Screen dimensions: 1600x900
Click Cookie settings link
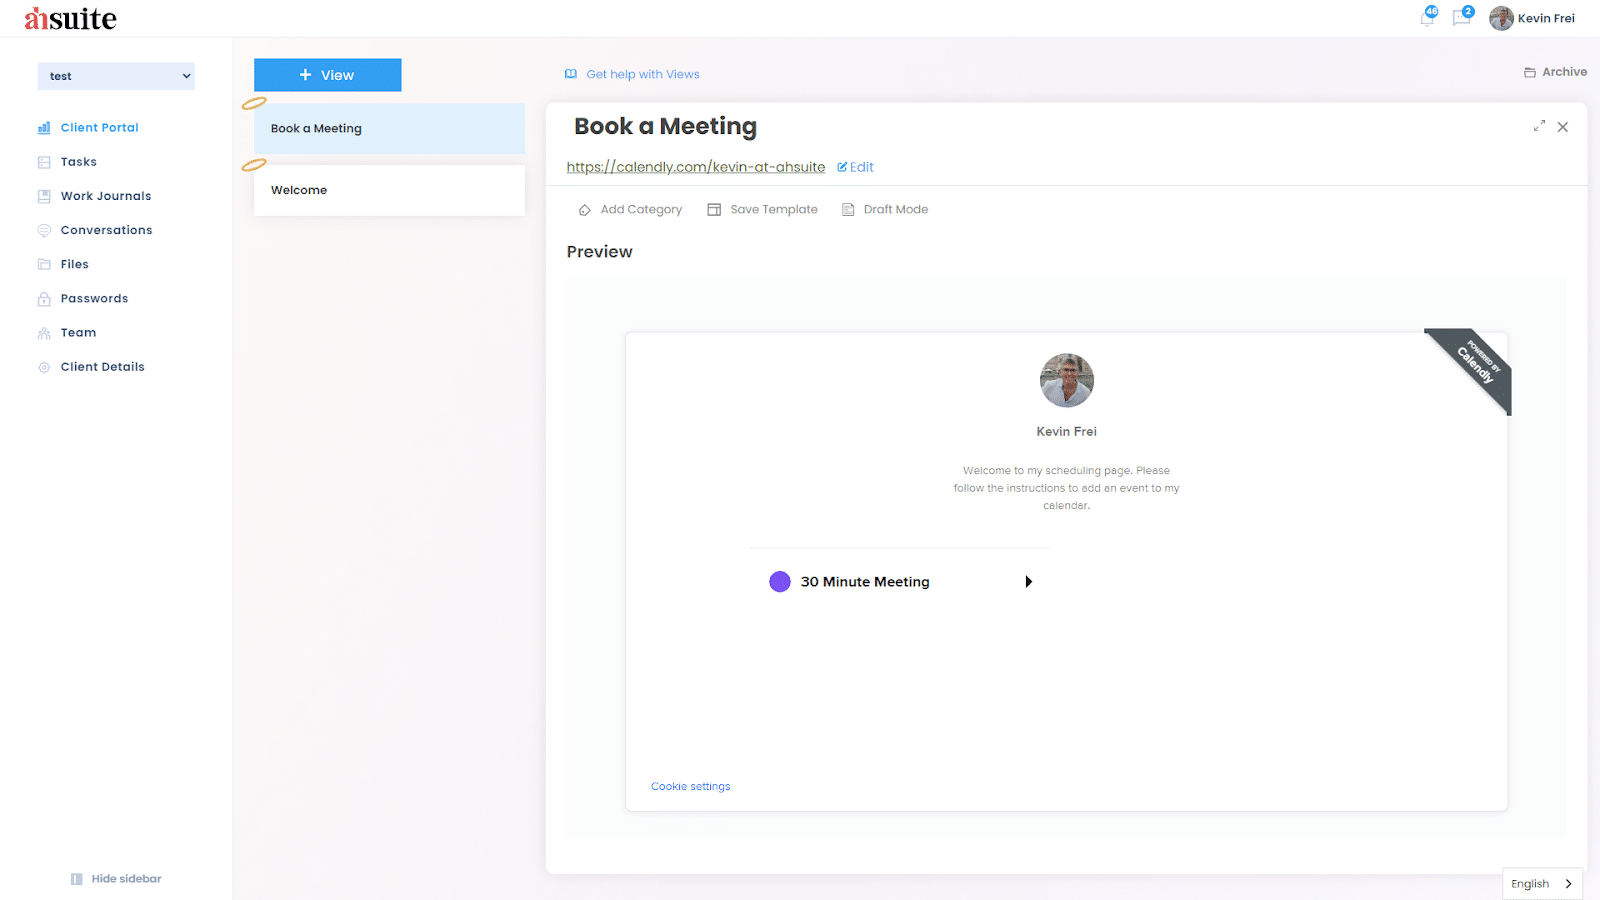click(x=690, y=787)
